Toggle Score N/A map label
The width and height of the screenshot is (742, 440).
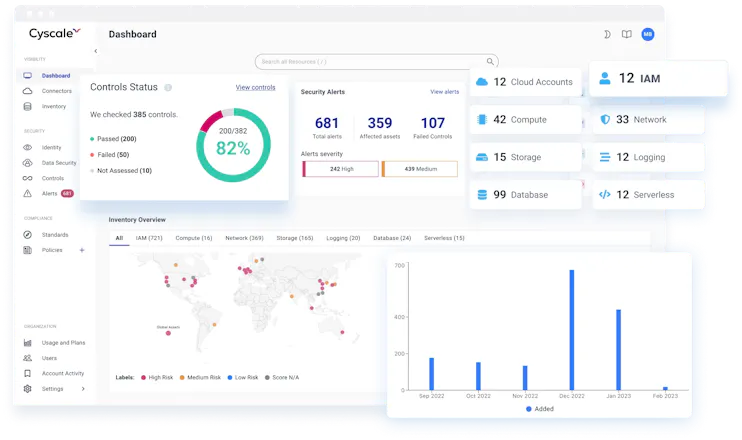click(282, 378)
